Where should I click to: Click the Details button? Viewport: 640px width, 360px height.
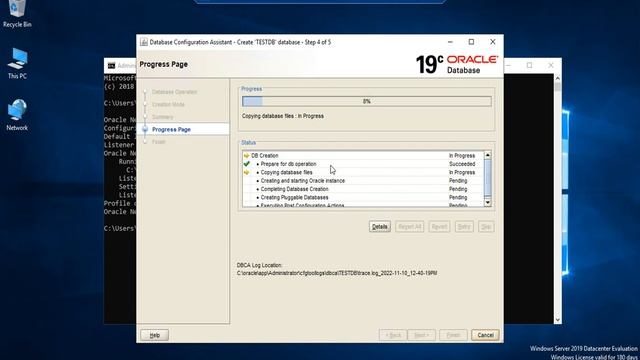click(380, 227)
